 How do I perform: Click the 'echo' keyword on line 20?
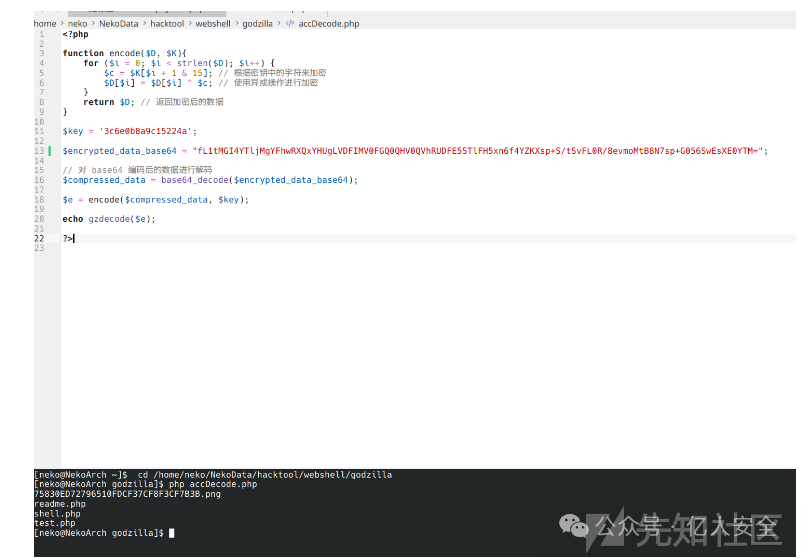coord(73,219)
